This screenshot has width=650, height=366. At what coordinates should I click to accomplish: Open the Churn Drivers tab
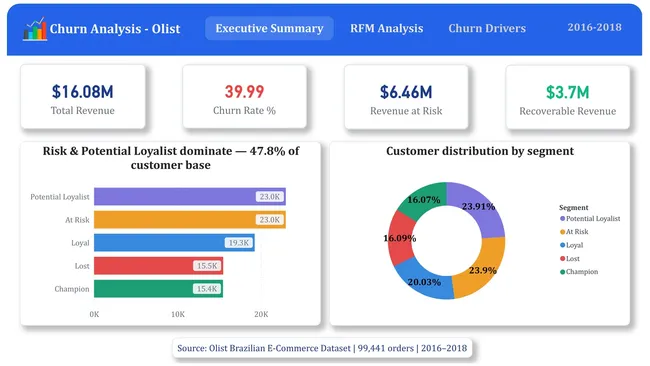[x=487, y=28]
